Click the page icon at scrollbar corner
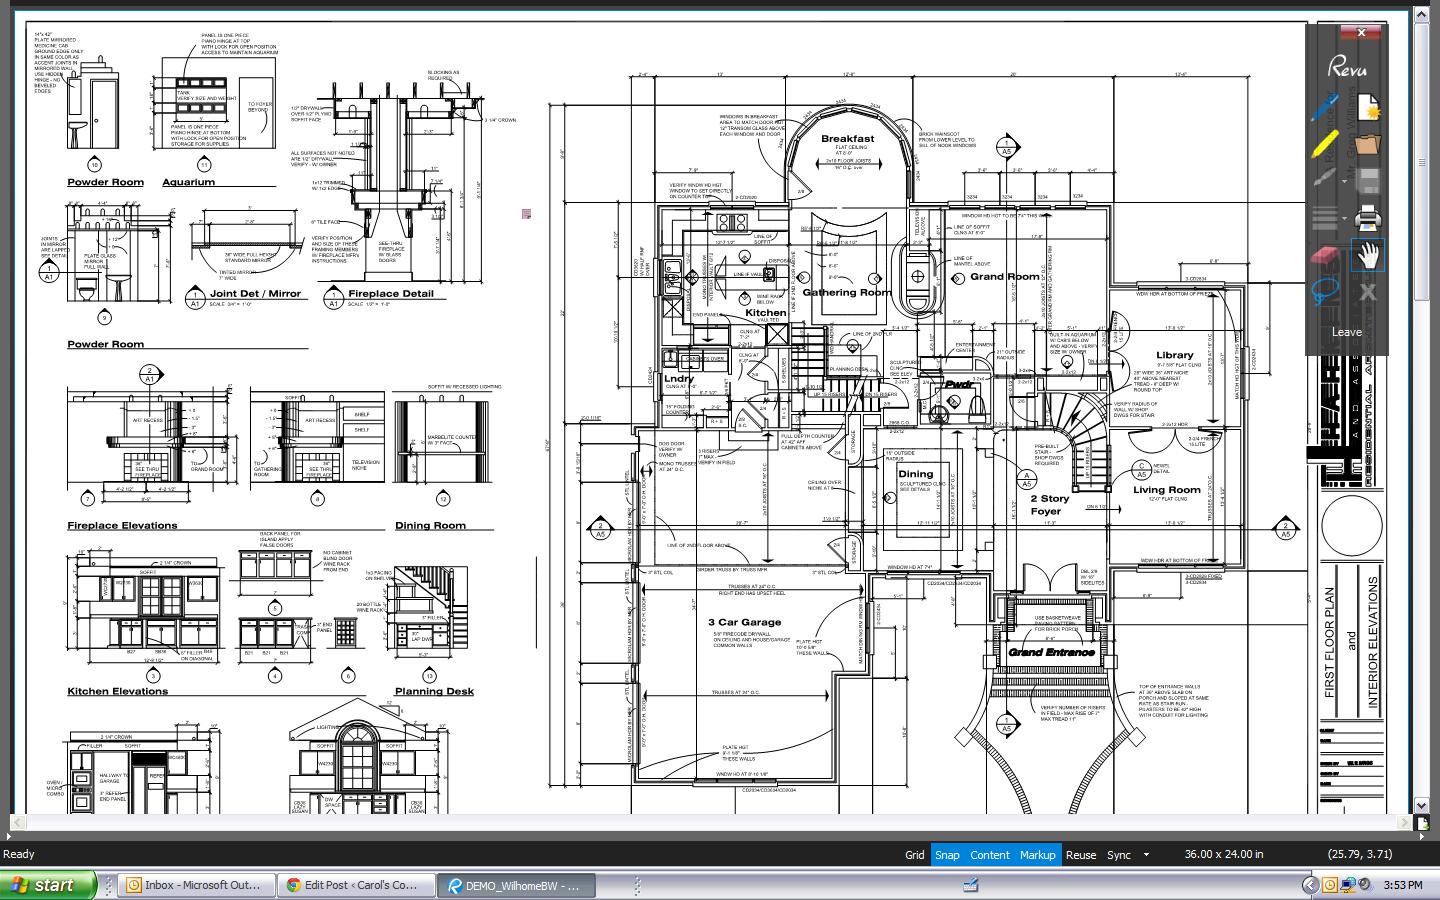The width and height of the screenshot is (1440, 900). pyautogui.click(x=1423, y=823)
